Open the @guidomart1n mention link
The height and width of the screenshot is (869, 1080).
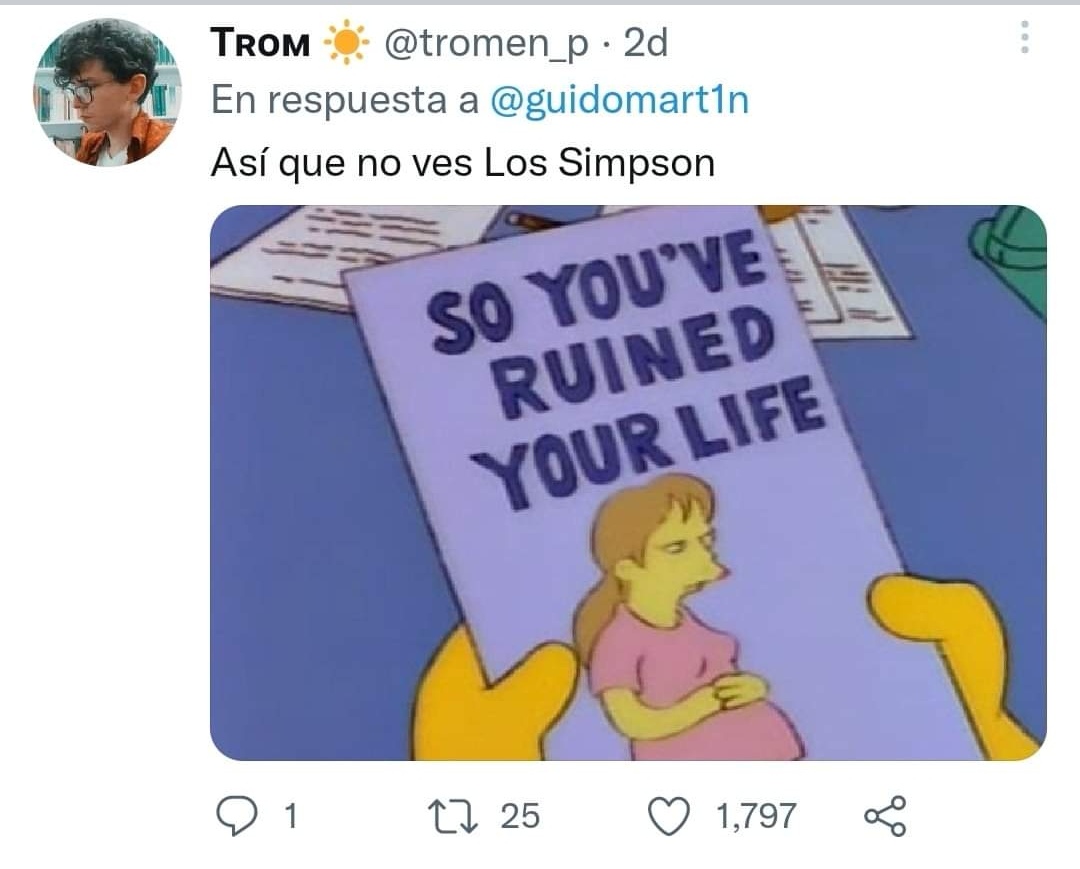pos(619,101)
